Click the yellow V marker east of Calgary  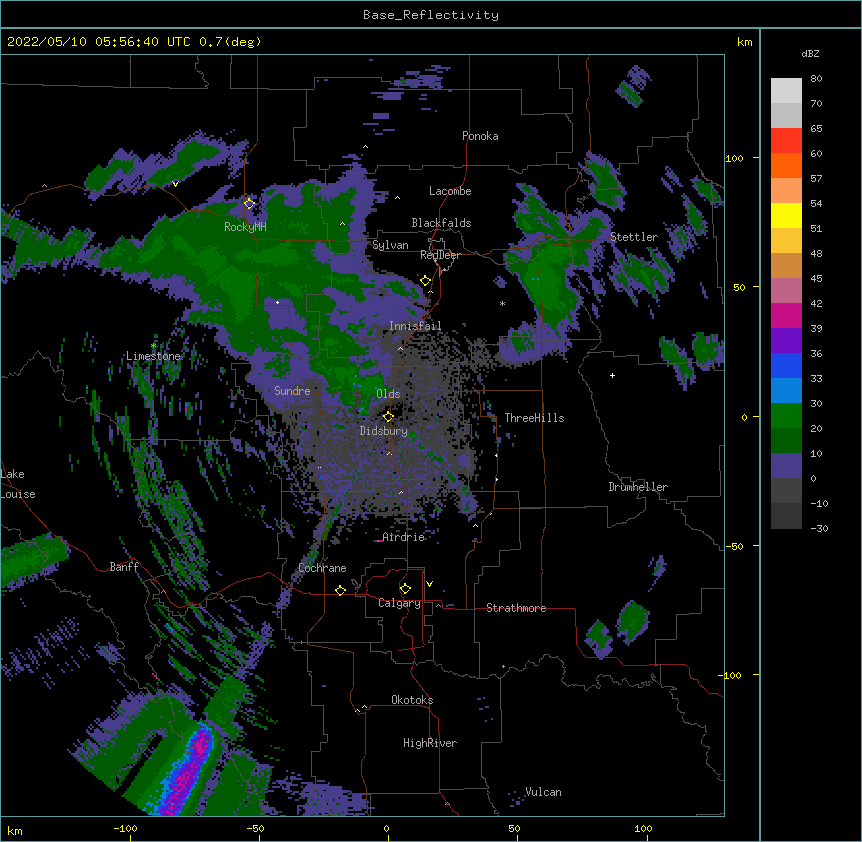click(x=429, y=584)
